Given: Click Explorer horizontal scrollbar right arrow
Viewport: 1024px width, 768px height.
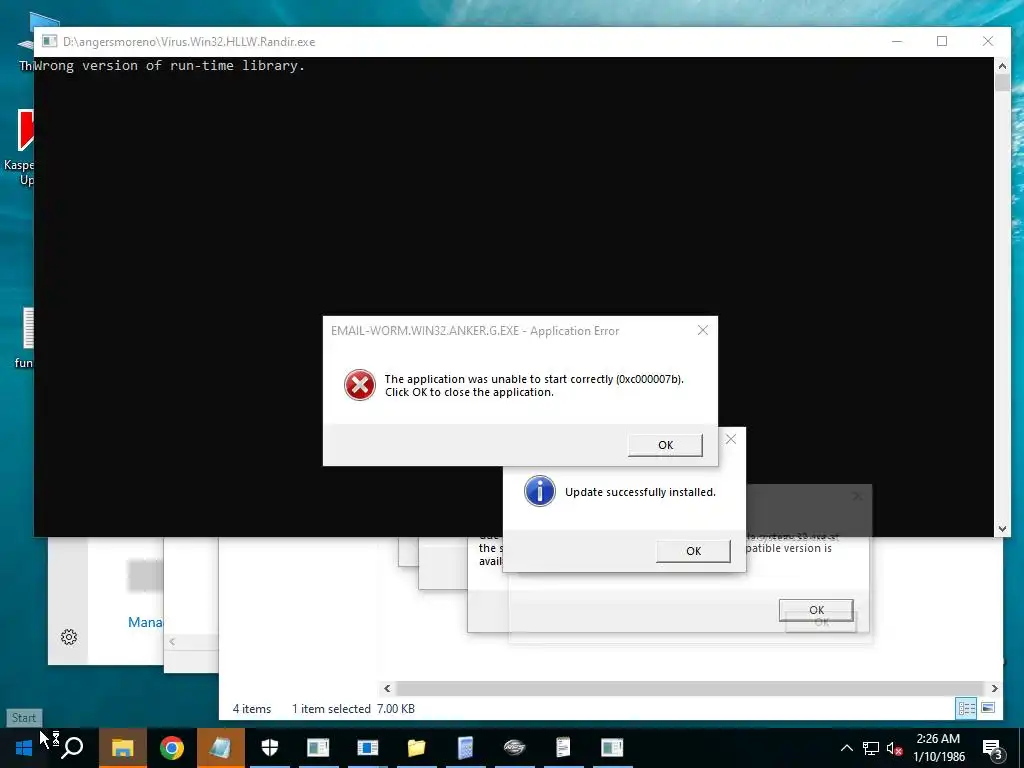Looking at the screenshot, I should coord(995,688).
